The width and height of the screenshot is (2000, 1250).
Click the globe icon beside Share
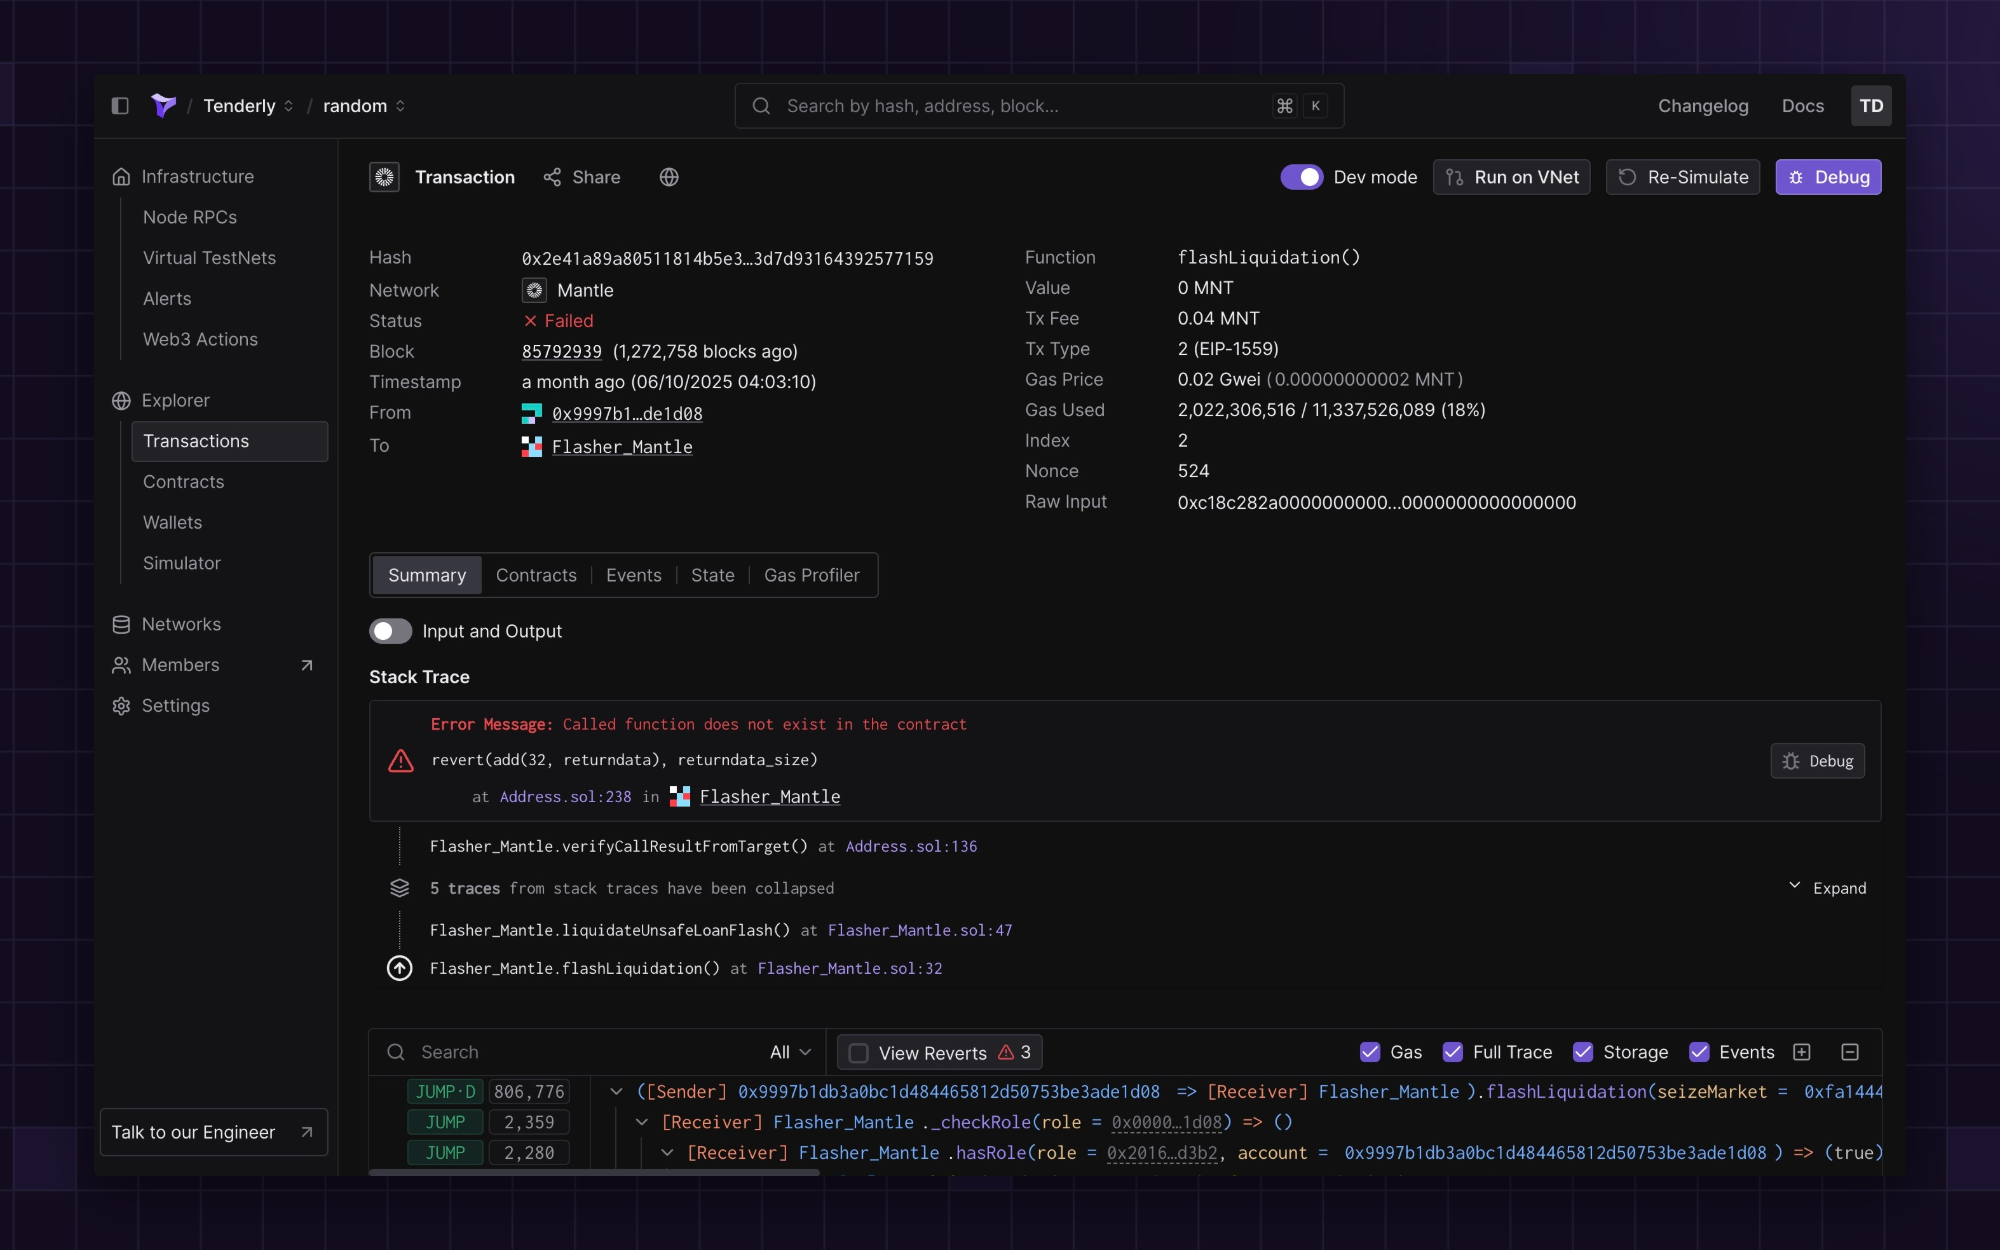[669, 177]
